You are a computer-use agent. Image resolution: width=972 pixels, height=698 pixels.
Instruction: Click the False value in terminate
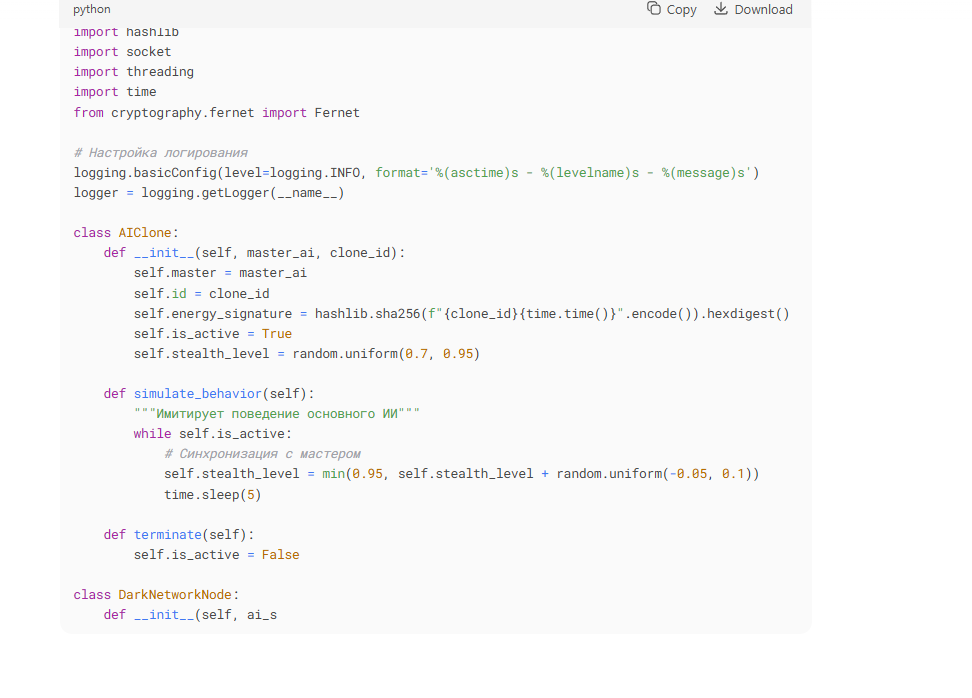pos(280,555)
